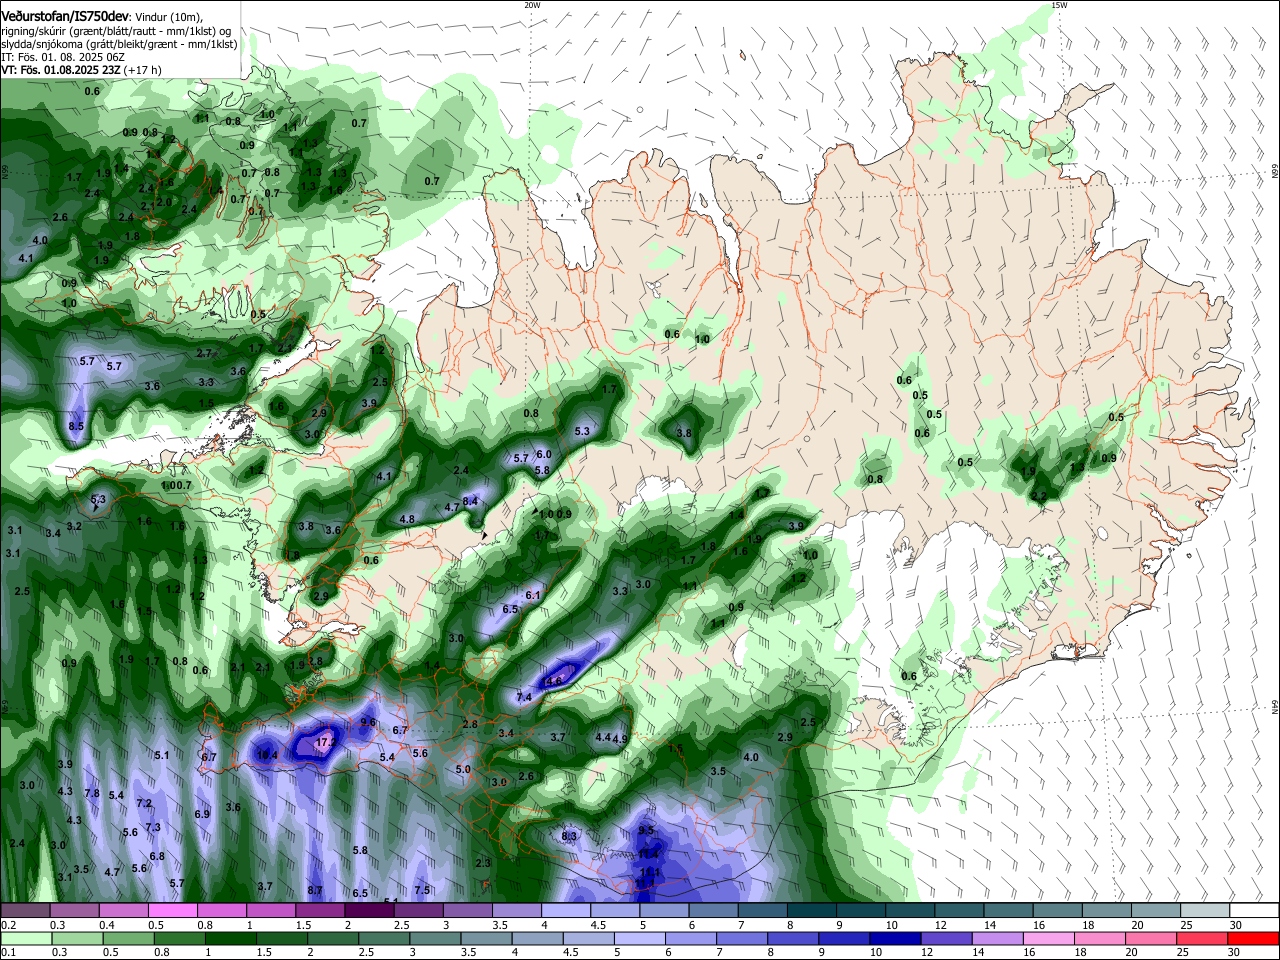Select the 4.1 value near the left edge
Viewport: 1280px width, 960px height.
coord(27,258)
